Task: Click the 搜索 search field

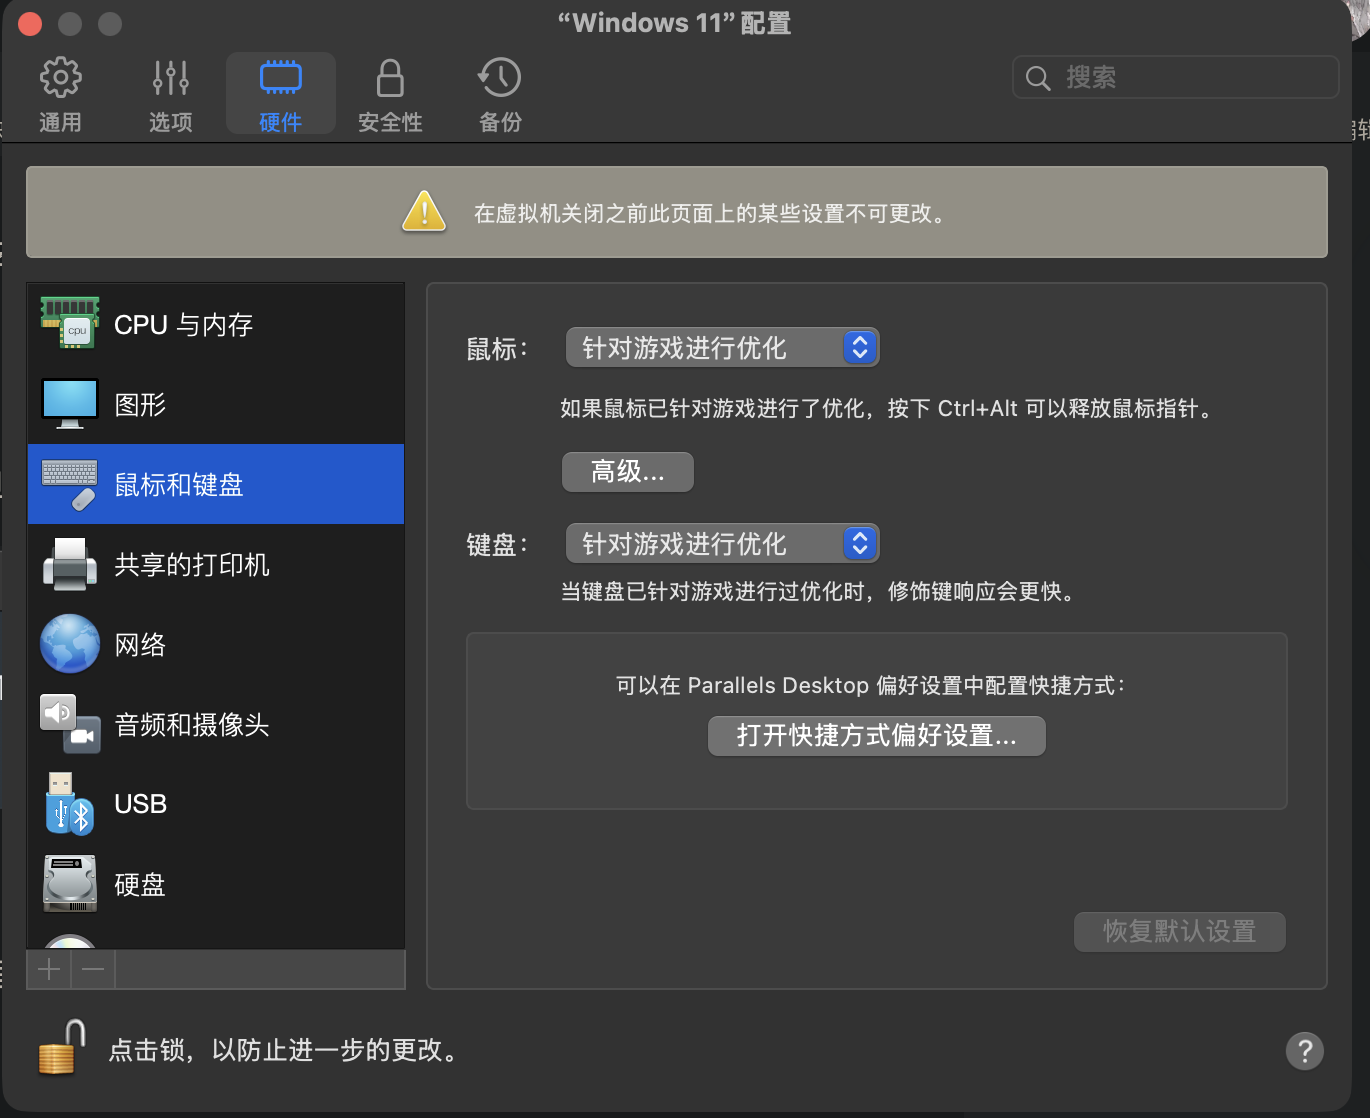Action: tap(1176, 77)
